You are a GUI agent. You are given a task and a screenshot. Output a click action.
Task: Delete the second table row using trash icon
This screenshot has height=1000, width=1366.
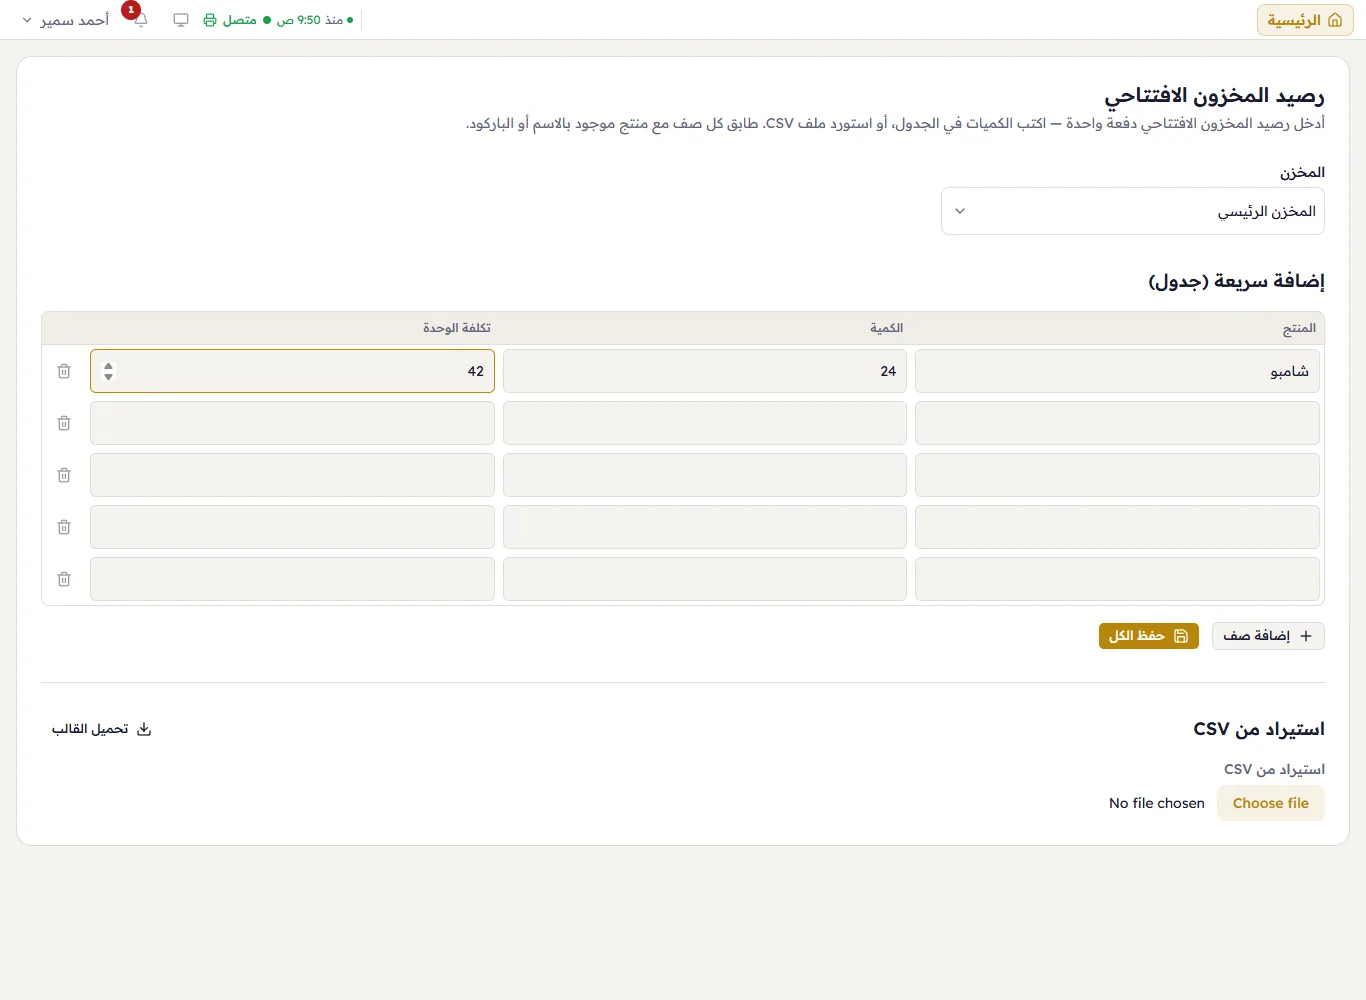(x=64, y=423)
